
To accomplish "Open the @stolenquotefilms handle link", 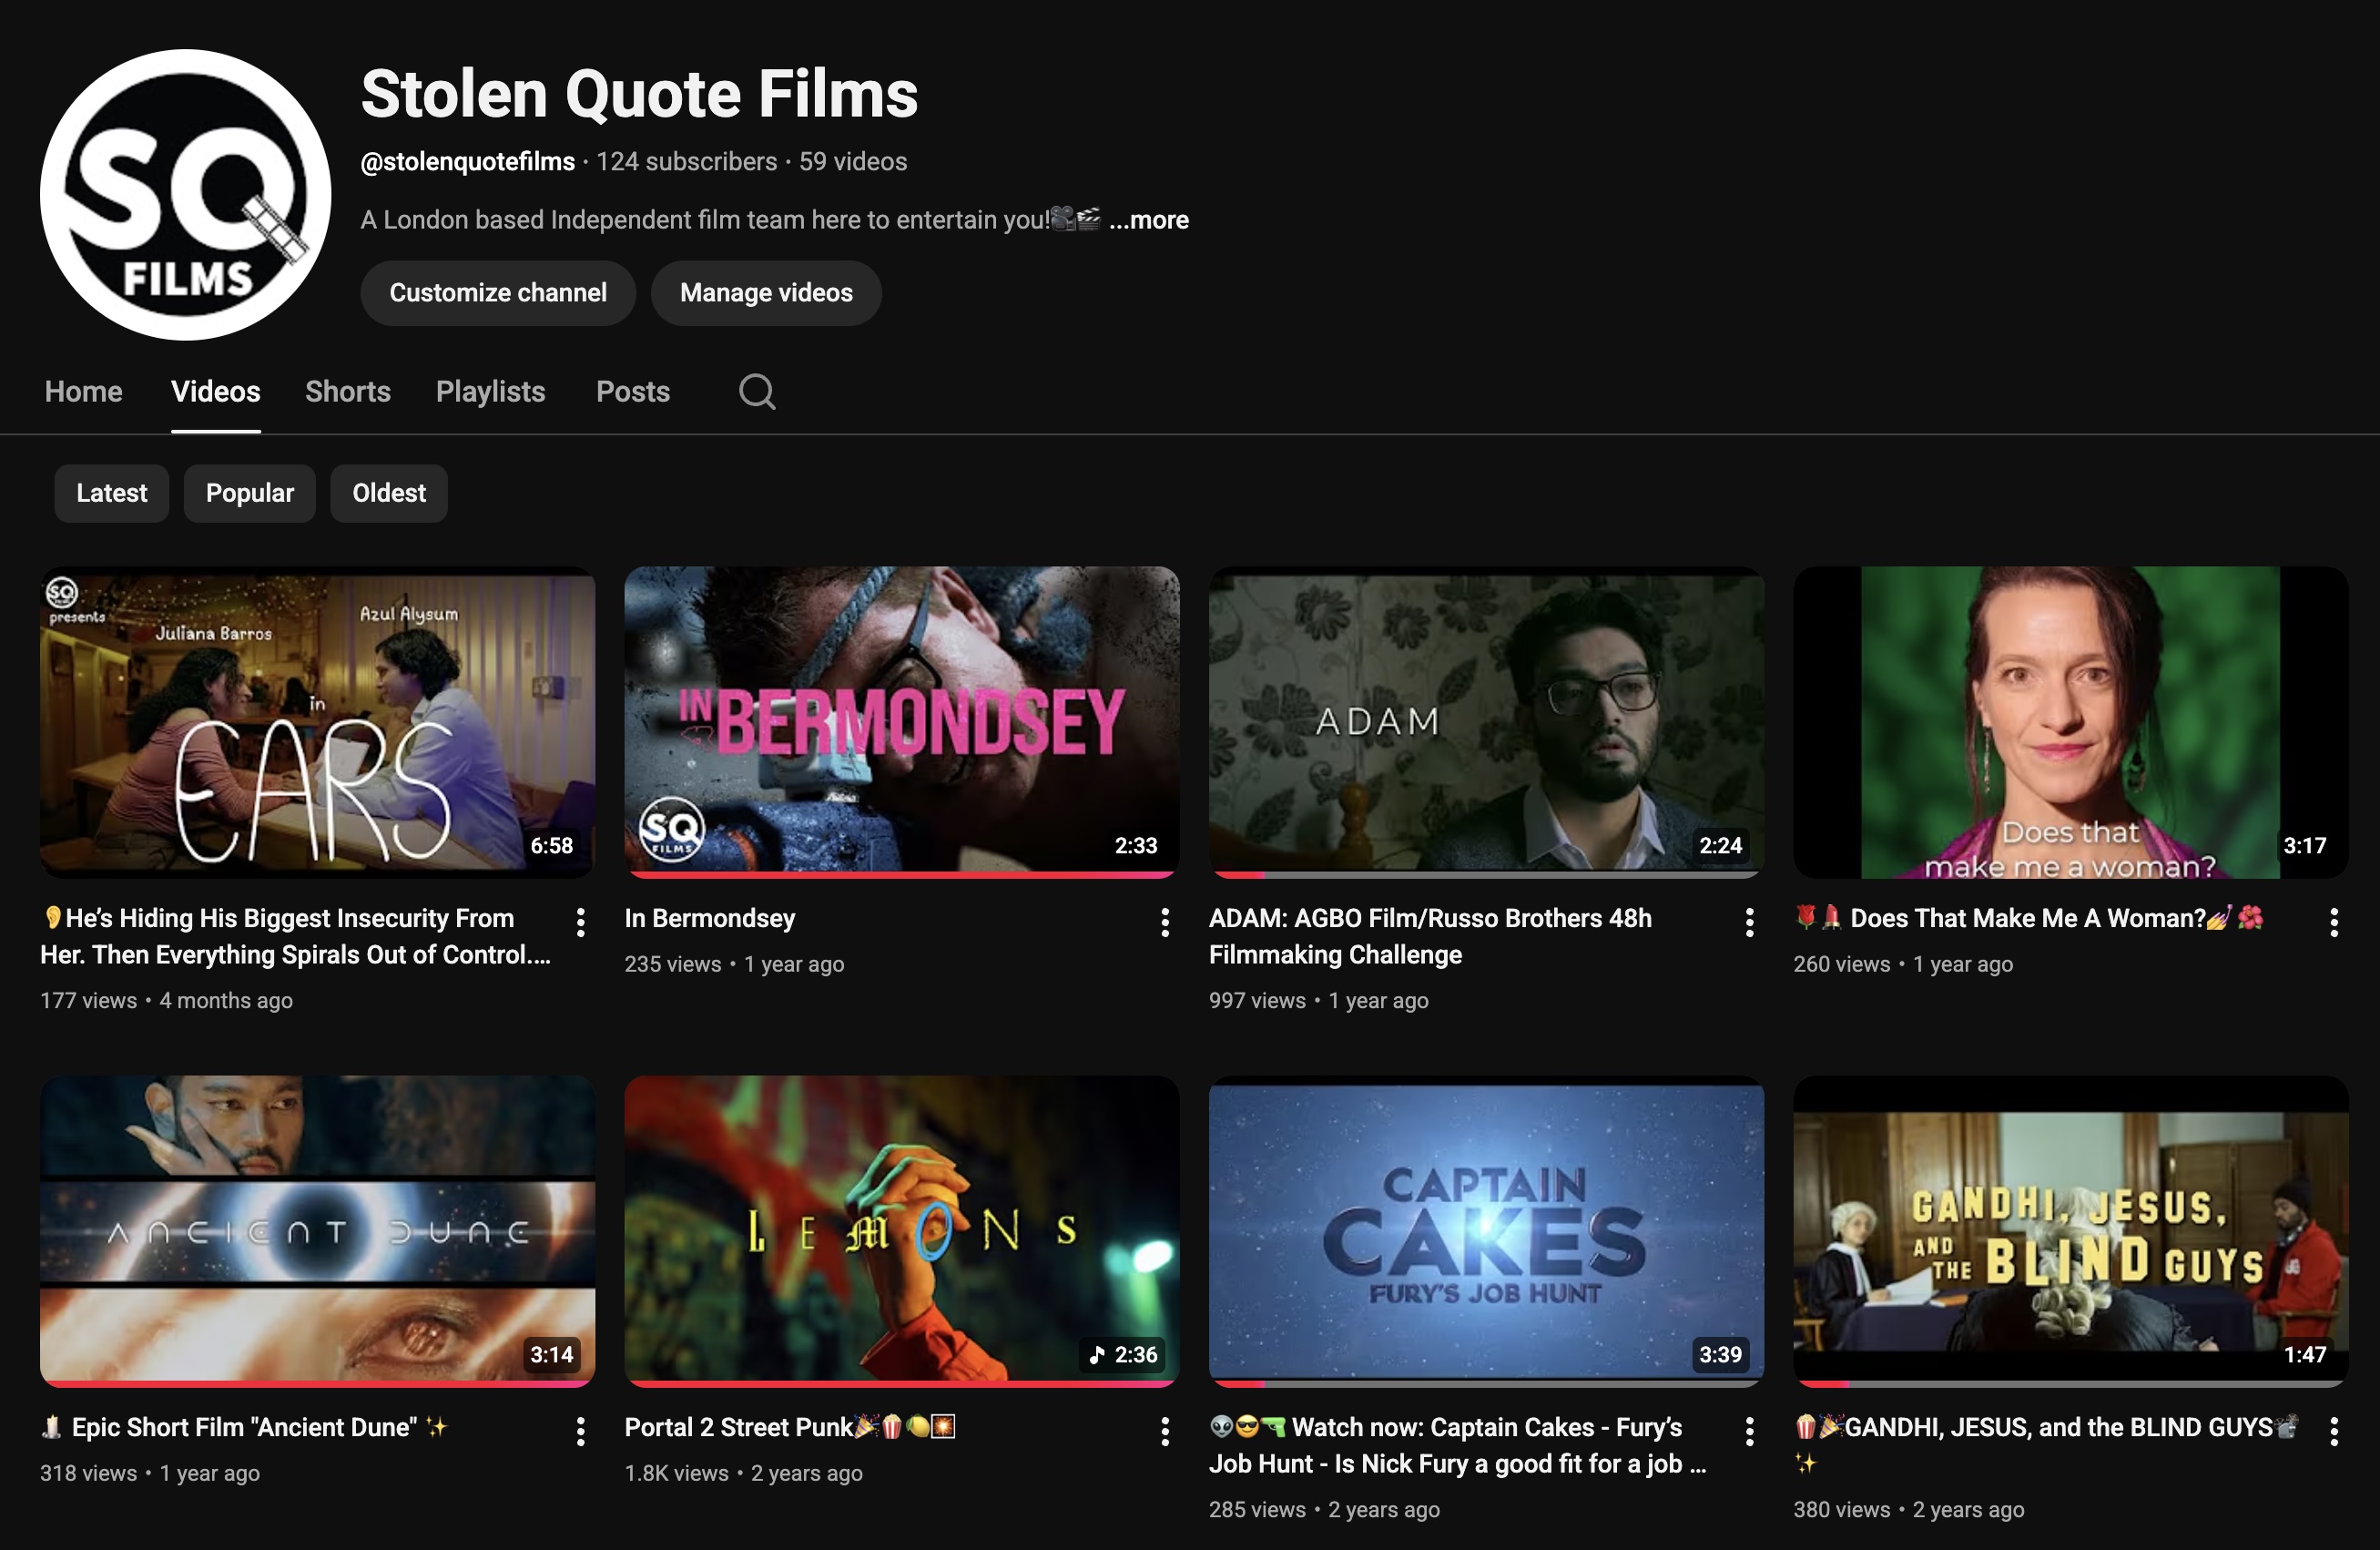I will [466, 161].
